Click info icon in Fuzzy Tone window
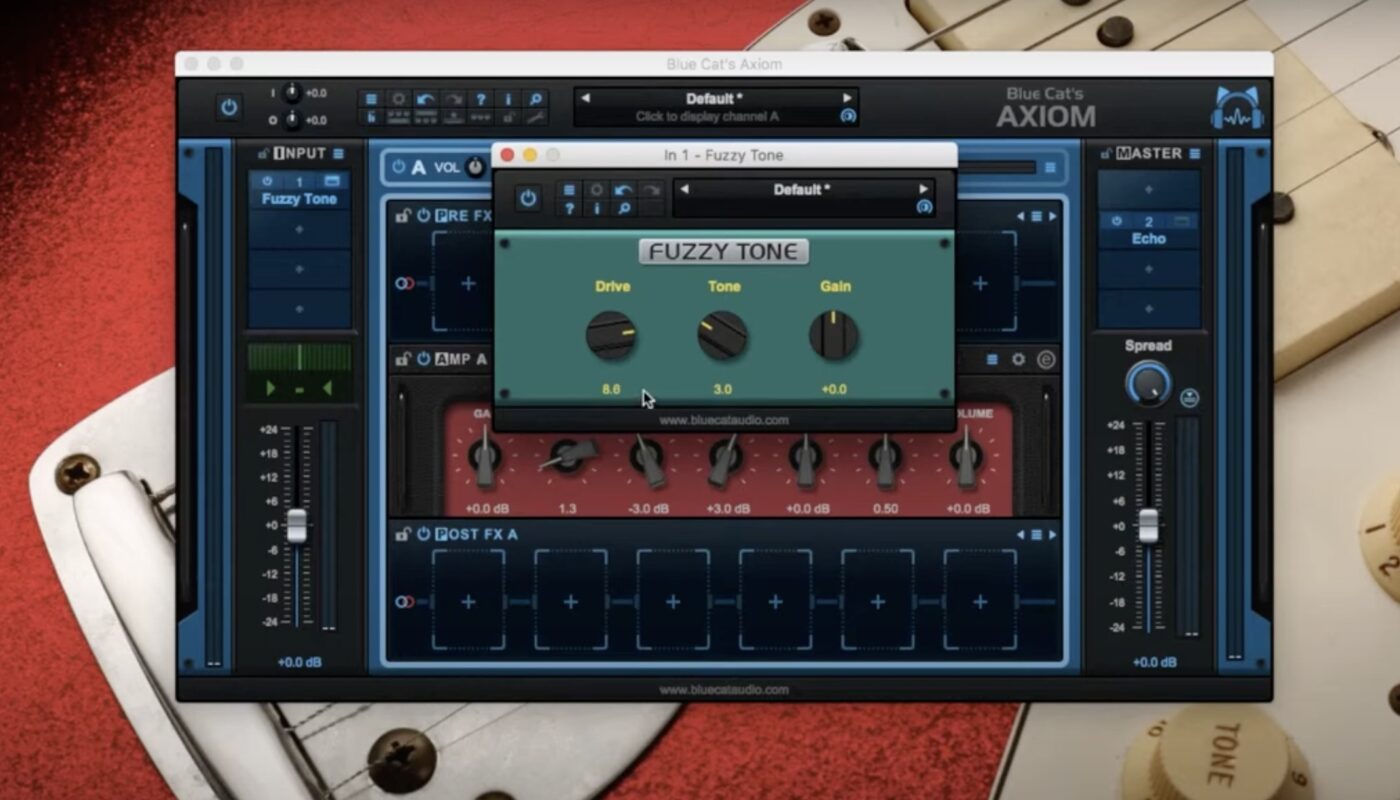Image resolution: width=1400 pixels, height=800 pixels. (x=597, y=208)
